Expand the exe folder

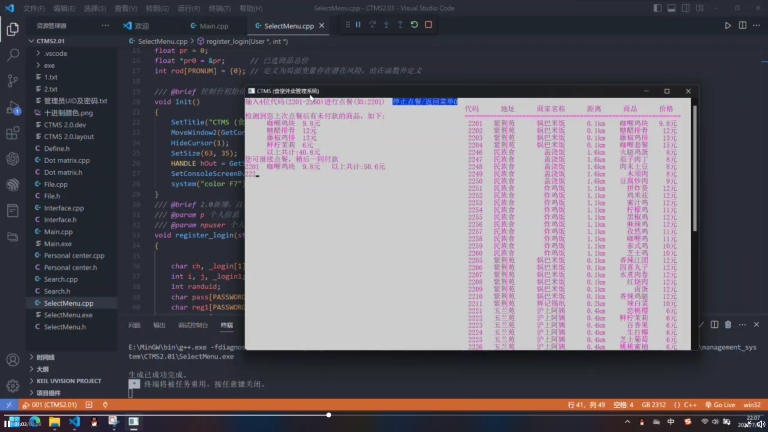point(49,65)
